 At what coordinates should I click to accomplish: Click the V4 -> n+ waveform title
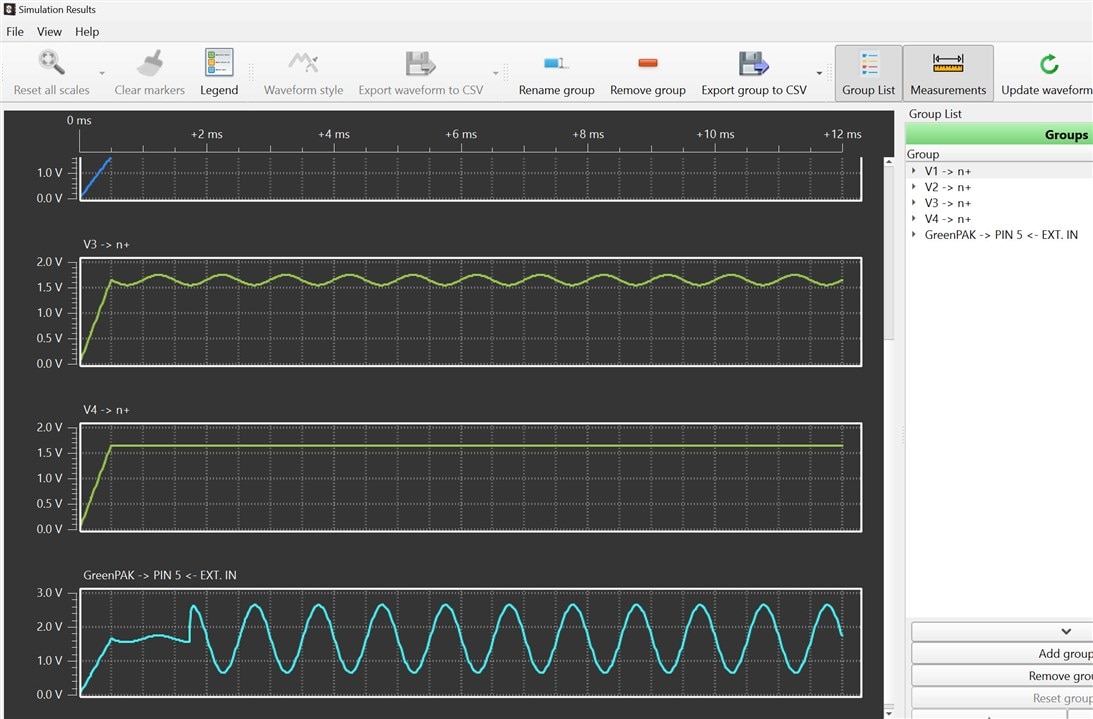(107, 409)
